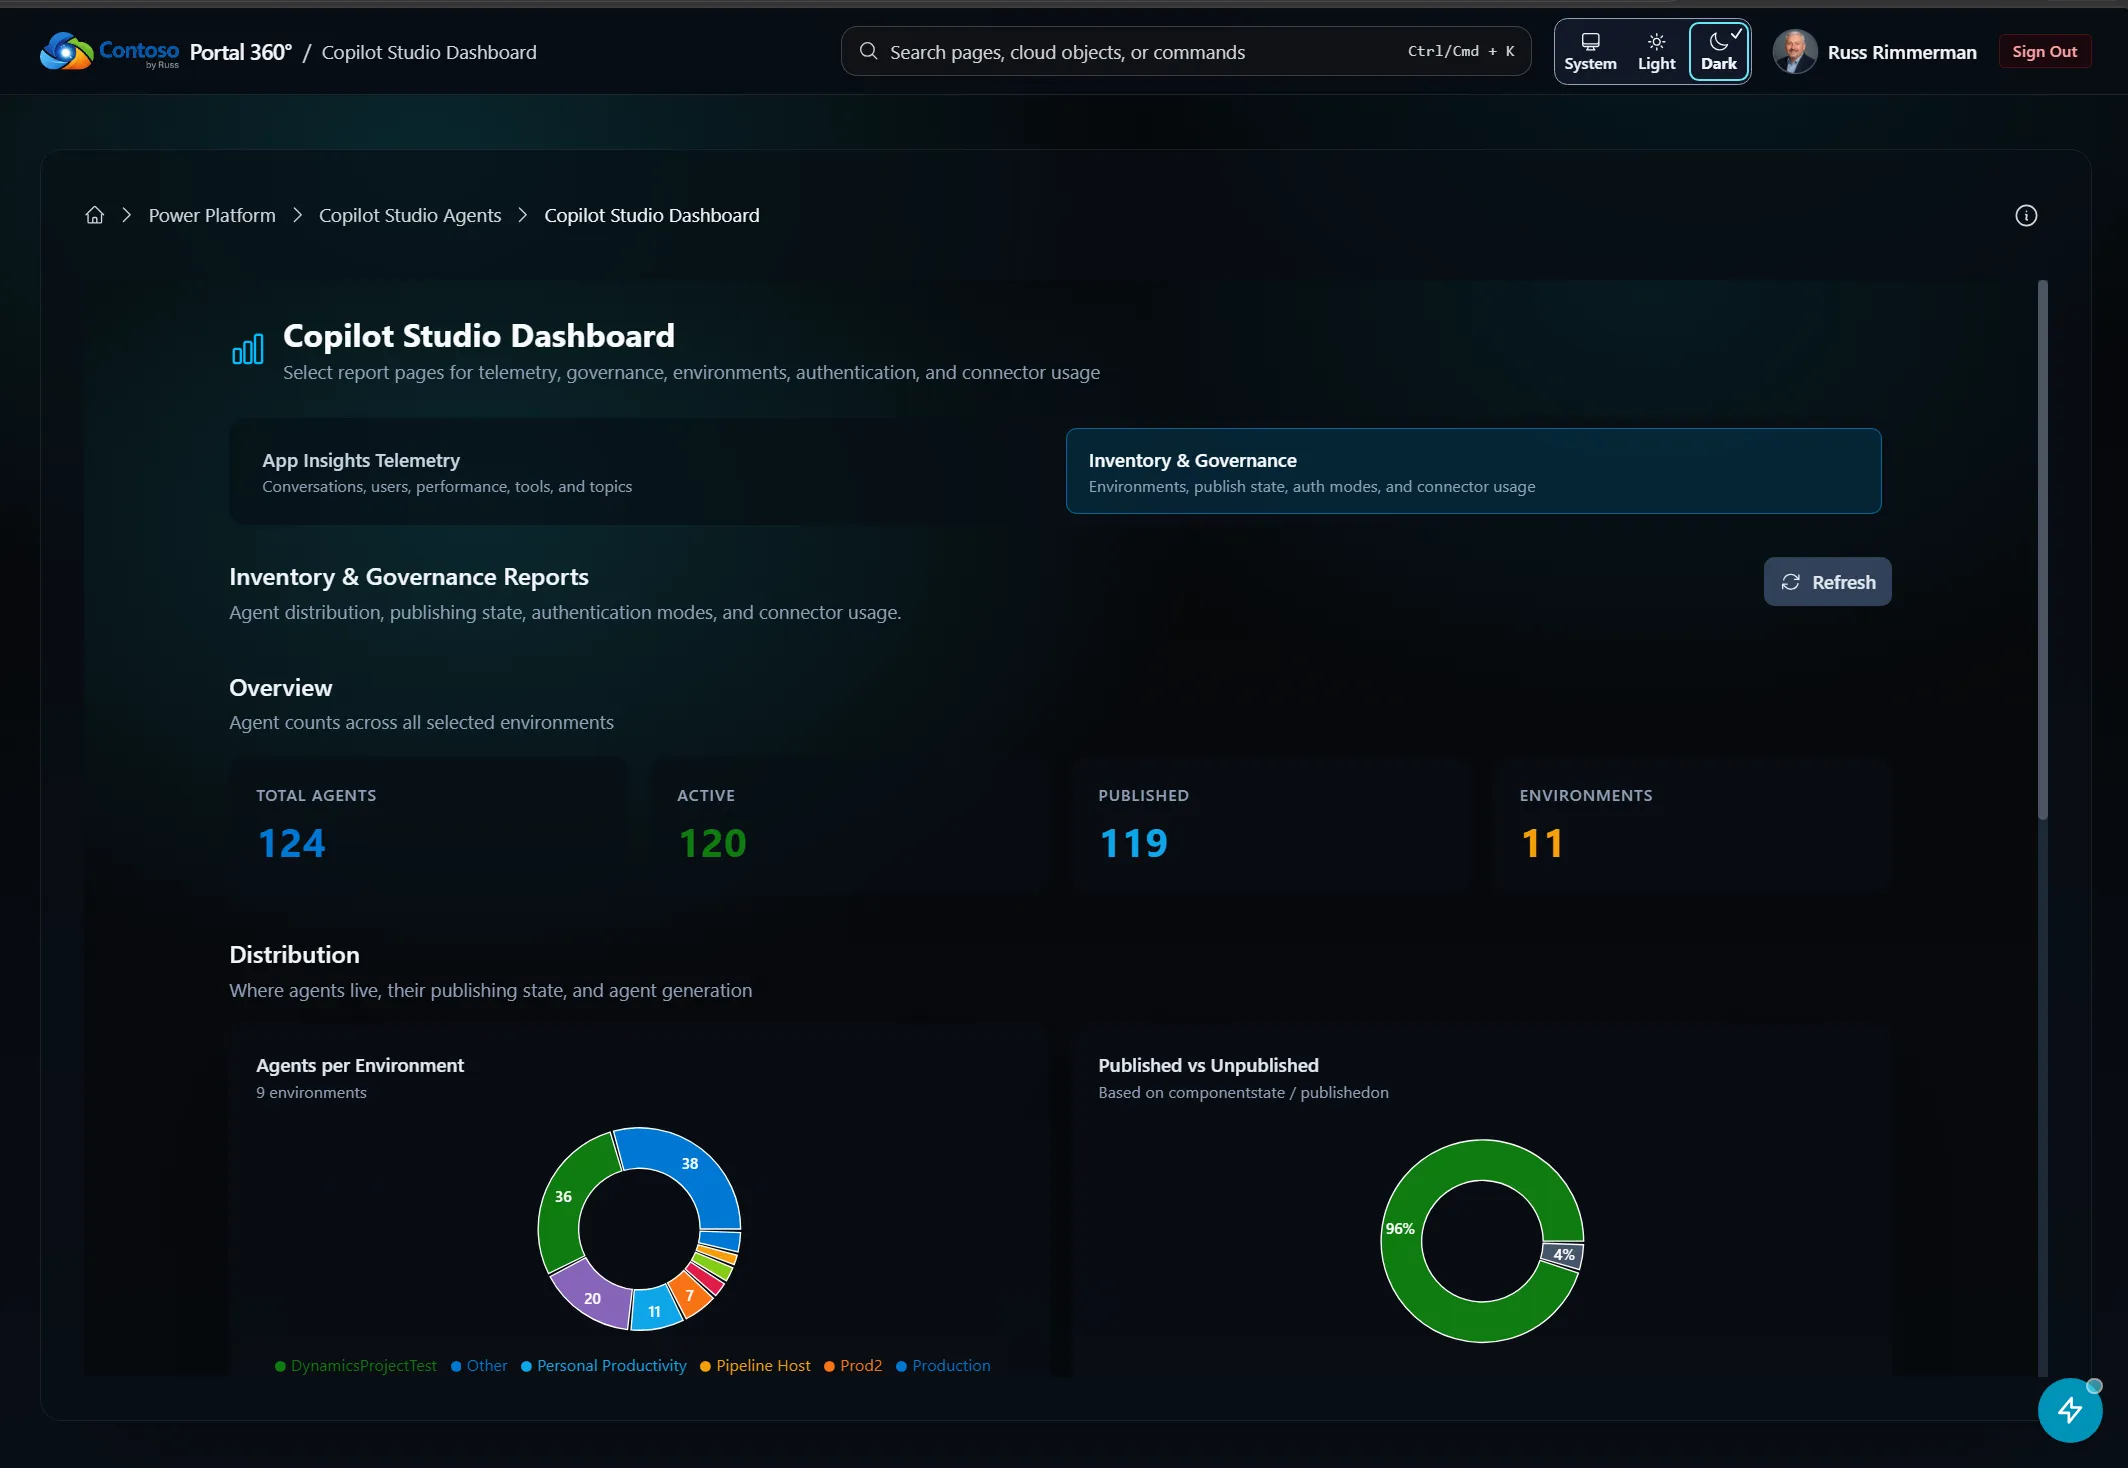Select the System theme option
The image size is (2128, 1468).
tap(1590, 52)
